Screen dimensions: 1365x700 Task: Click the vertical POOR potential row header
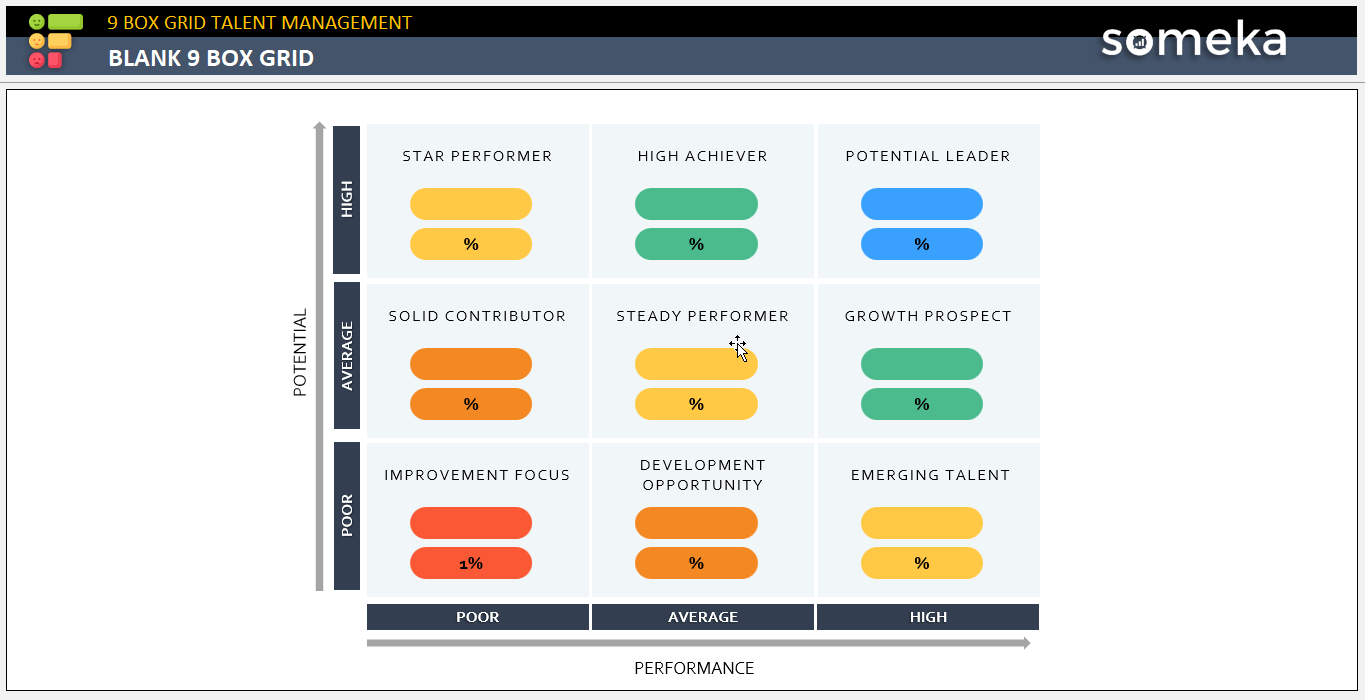347,516
